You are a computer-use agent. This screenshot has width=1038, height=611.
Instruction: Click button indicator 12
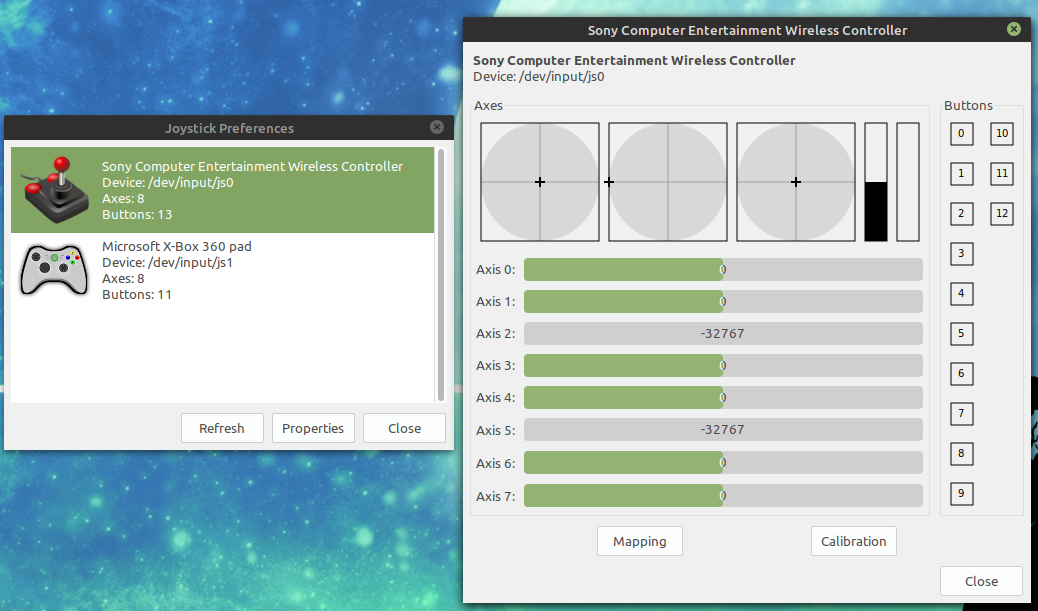click(1002, 214)
